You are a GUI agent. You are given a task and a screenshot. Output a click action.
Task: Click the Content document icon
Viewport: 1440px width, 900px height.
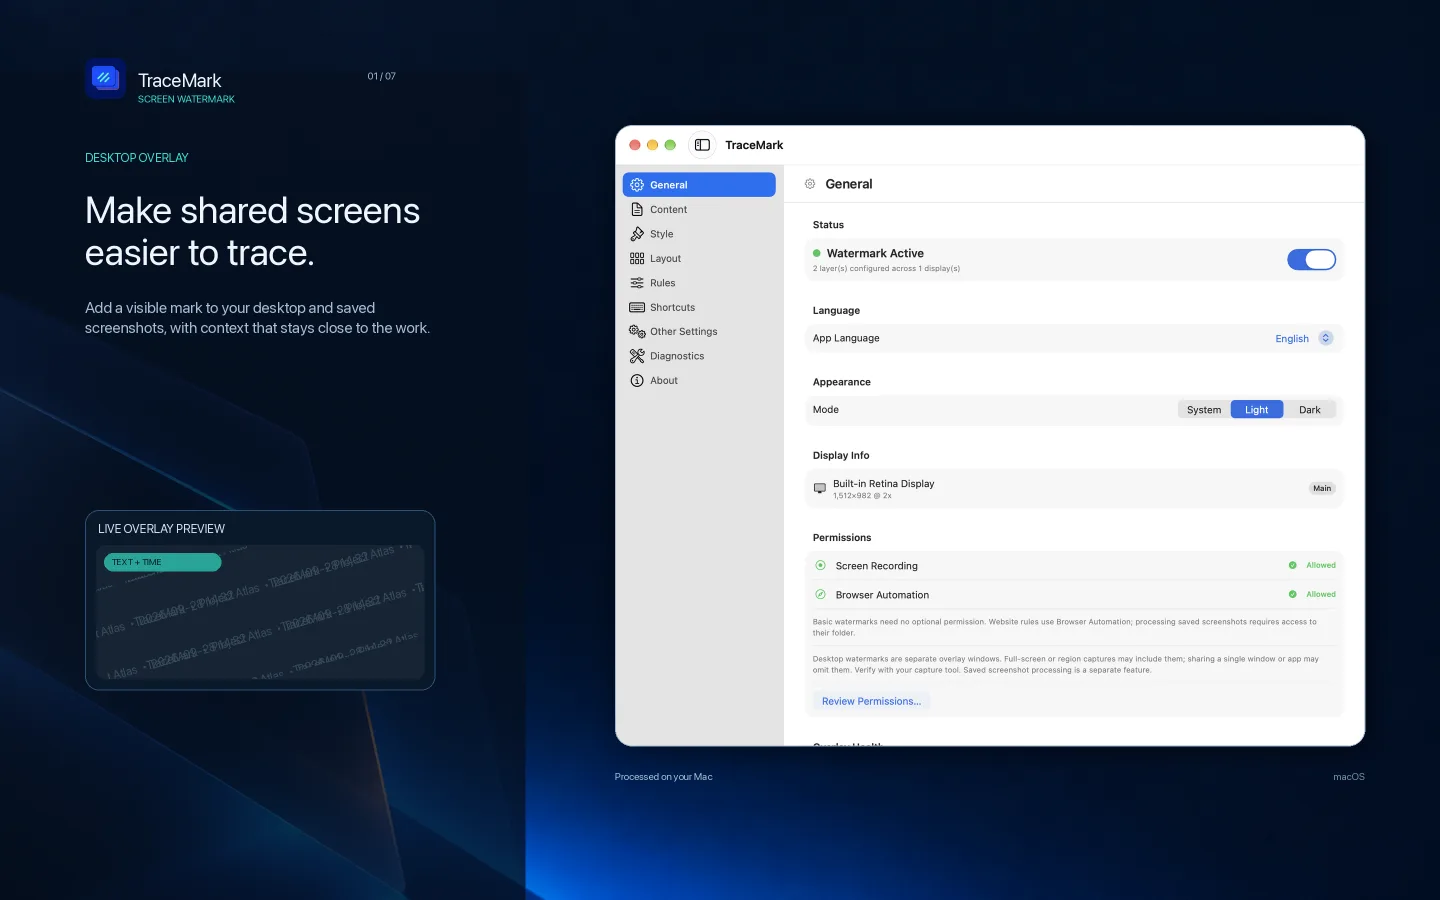[637, 209]
